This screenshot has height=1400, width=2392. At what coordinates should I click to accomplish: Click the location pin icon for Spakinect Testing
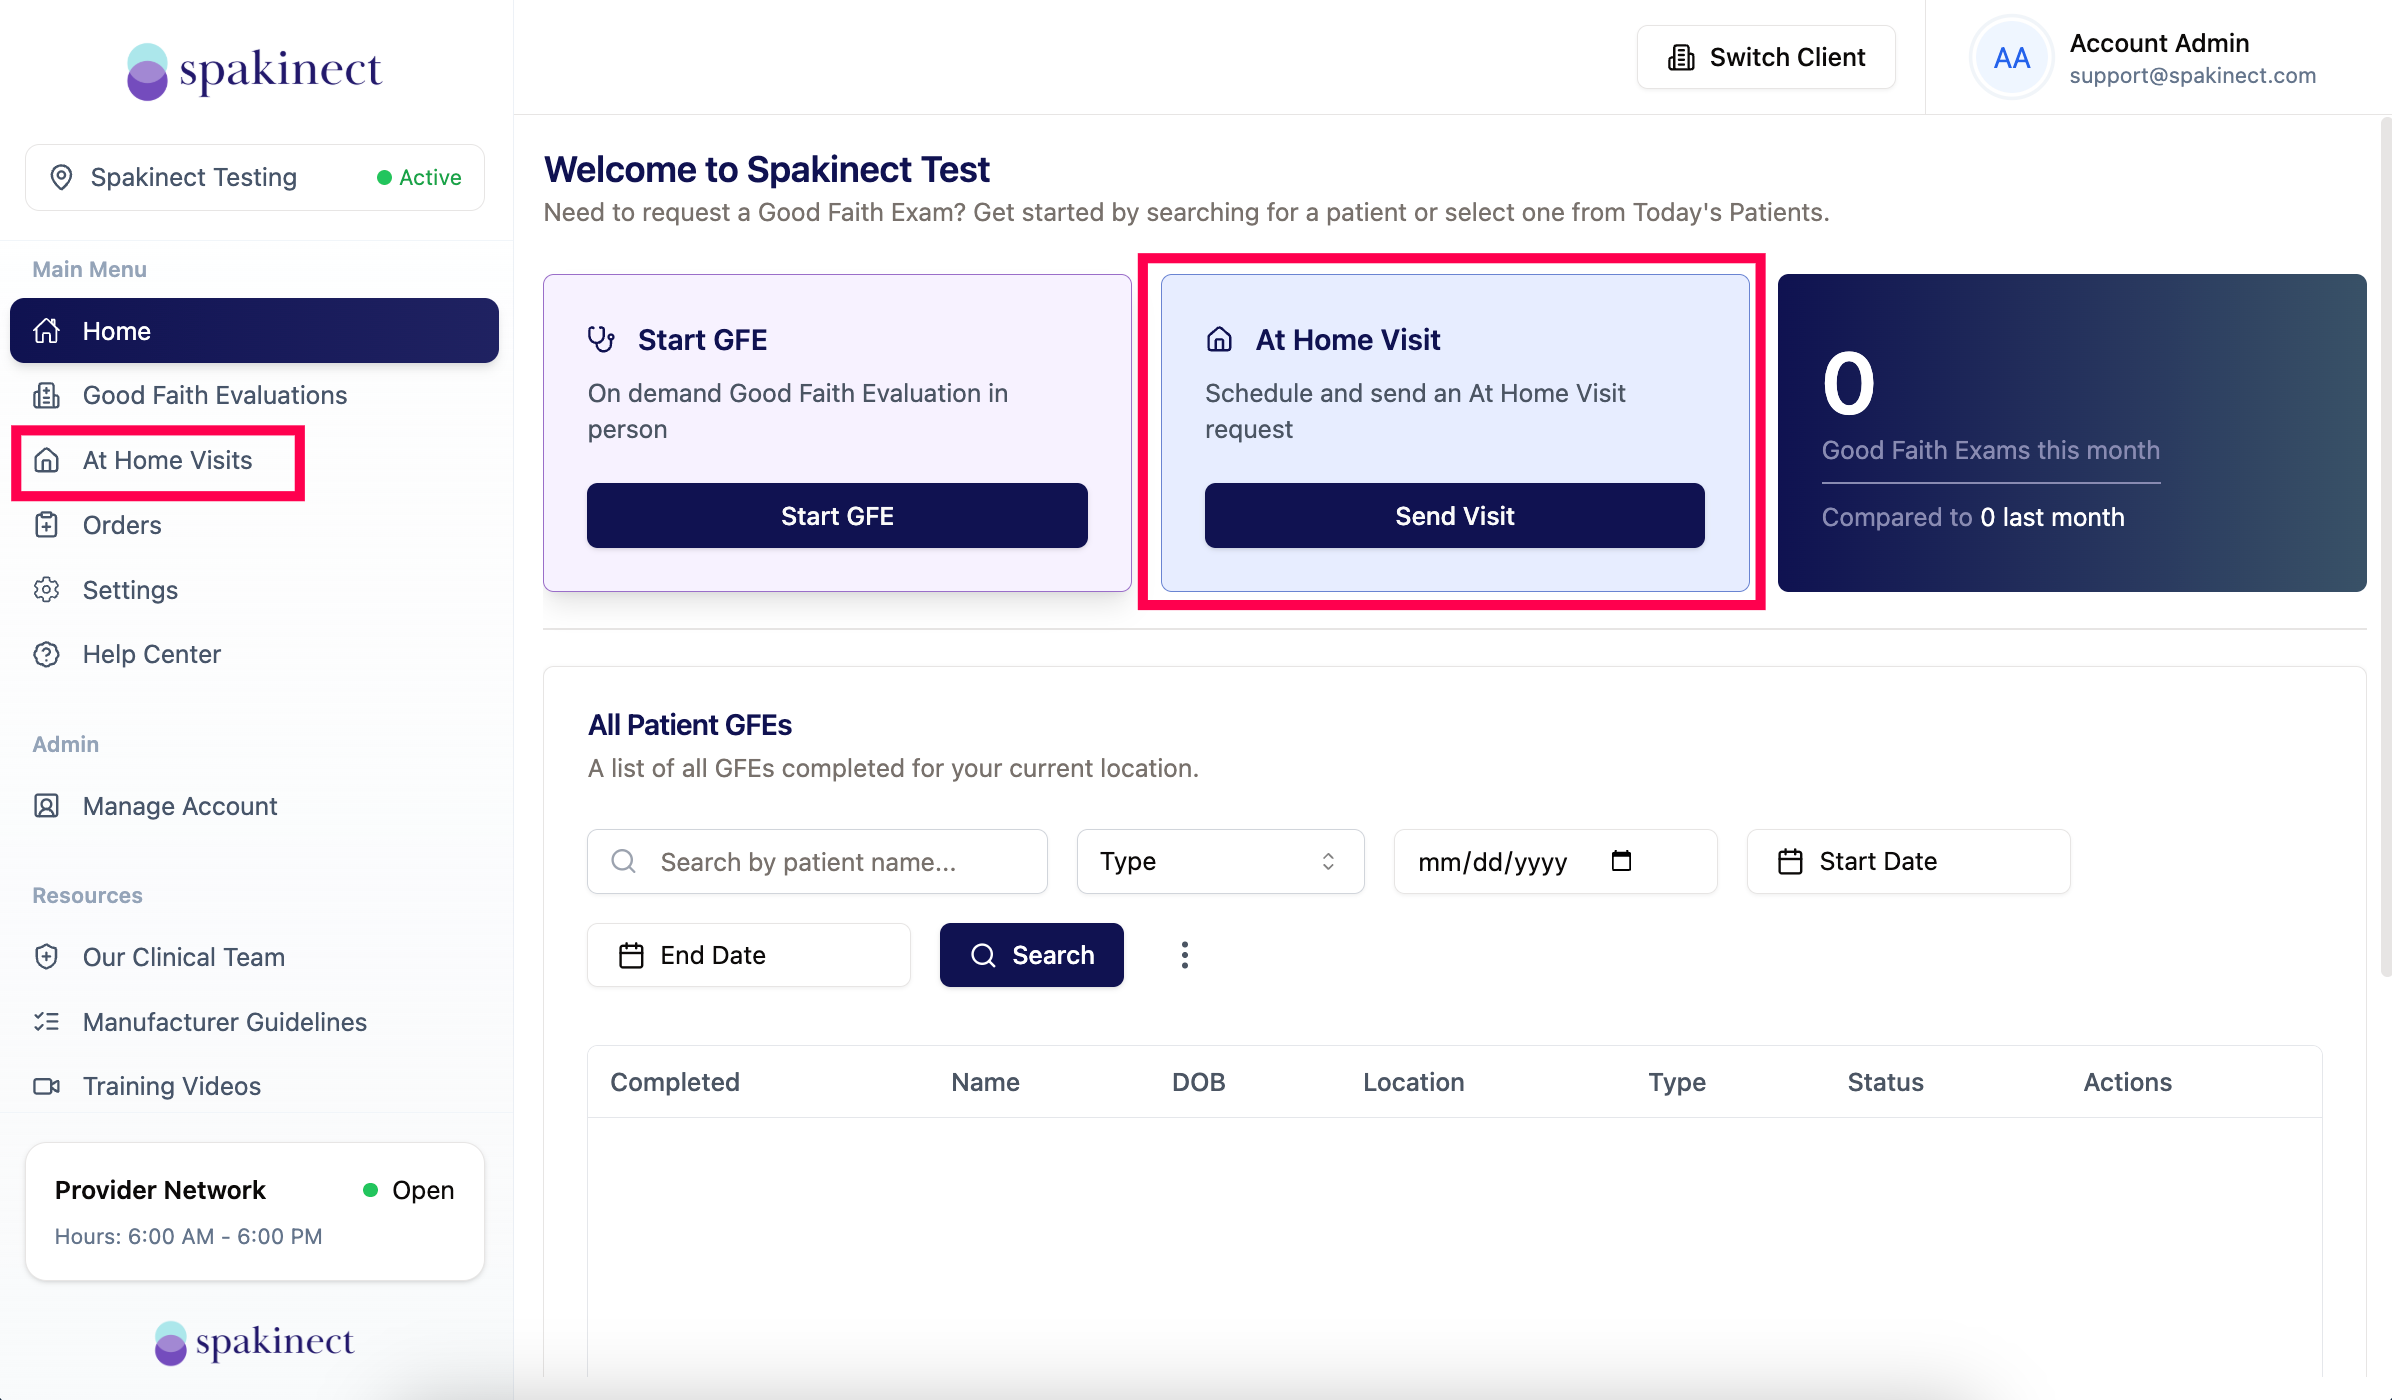pos(61,177)
